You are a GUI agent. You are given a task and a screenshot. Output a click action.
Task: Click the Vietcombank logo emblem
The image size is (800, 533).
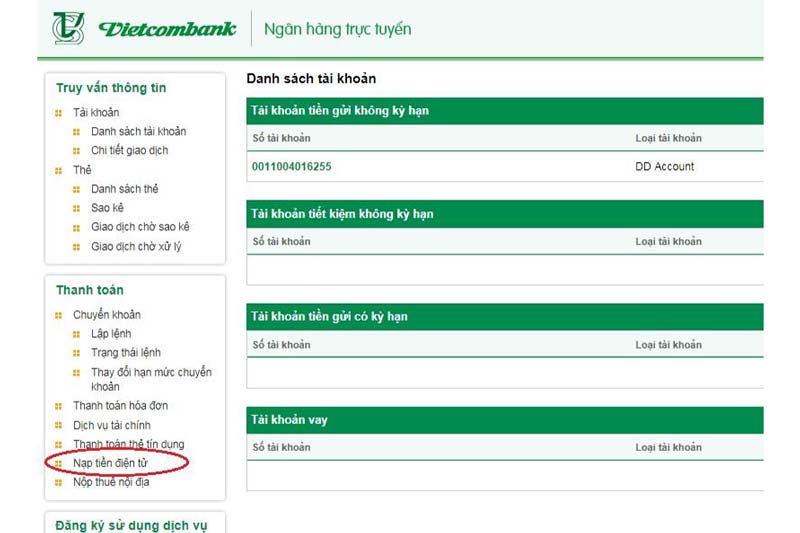pos(68,29)
